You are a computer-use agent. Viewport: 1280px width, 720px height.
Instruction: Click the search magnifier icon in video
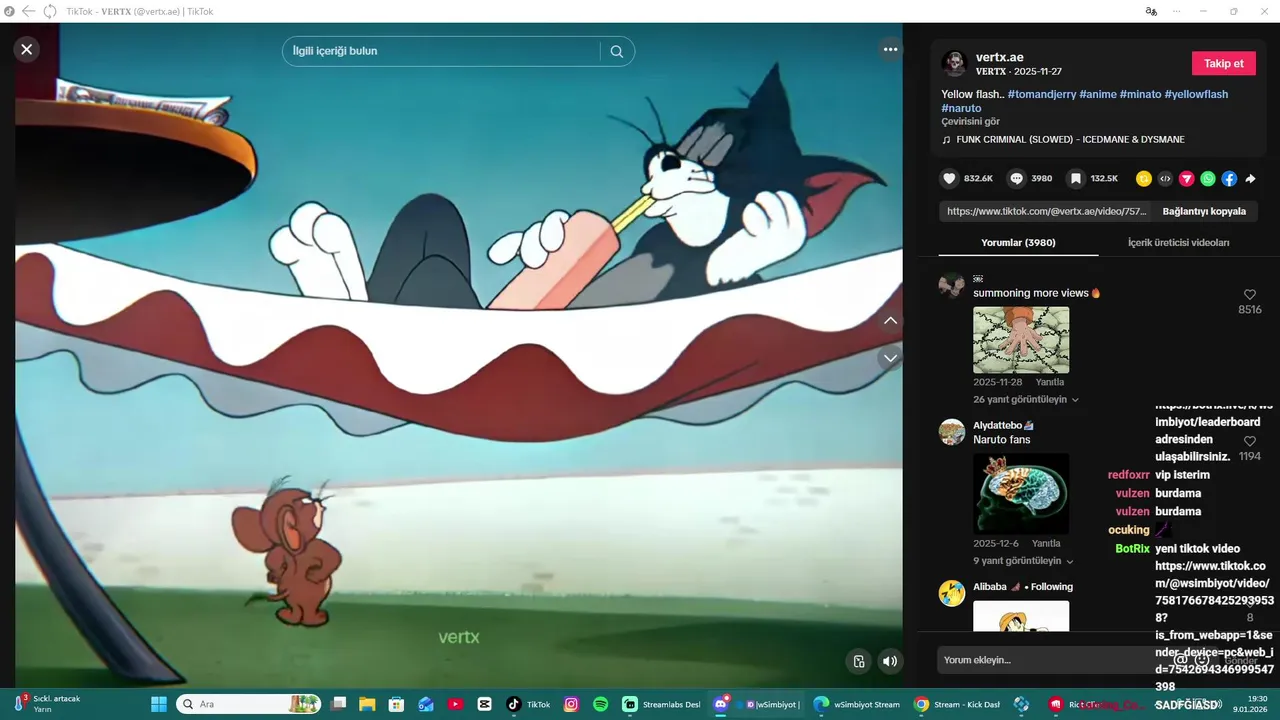[617, 51]
